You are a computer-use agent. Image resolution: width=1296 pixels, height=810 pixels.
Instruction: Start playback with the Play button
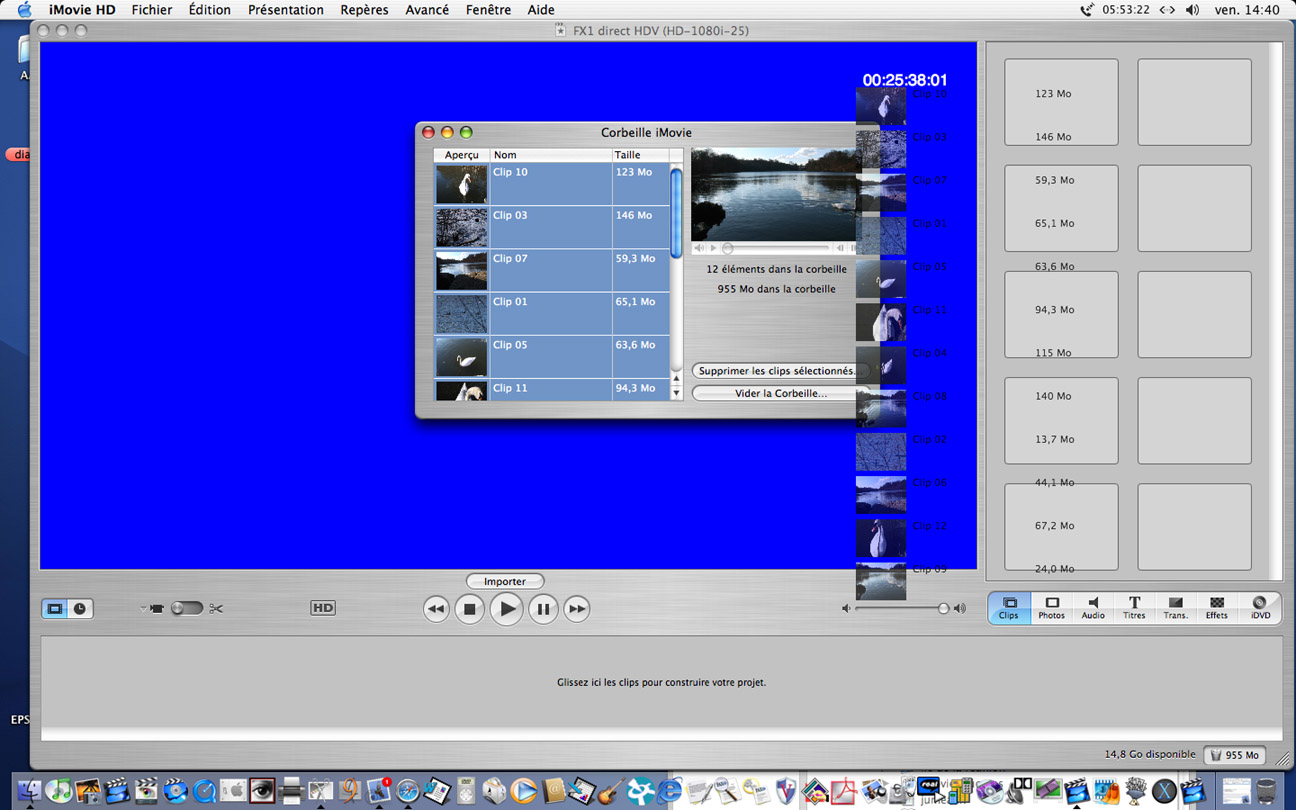coord(507,608)
